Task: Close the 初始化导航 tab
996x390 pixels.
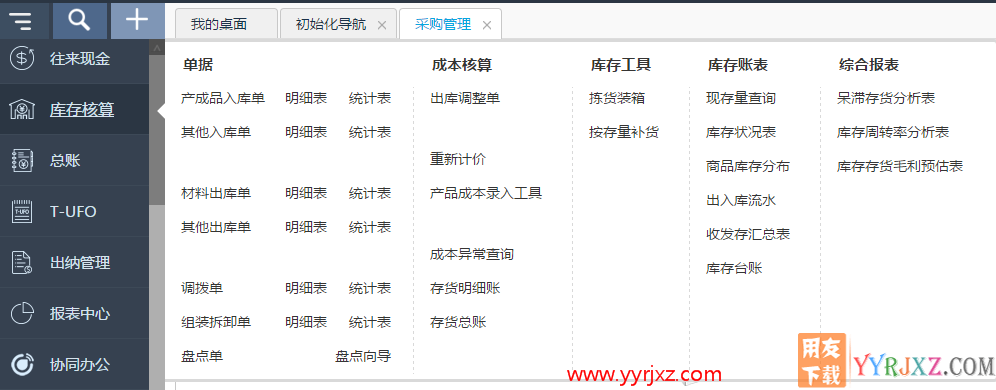Action: [382, 25]
